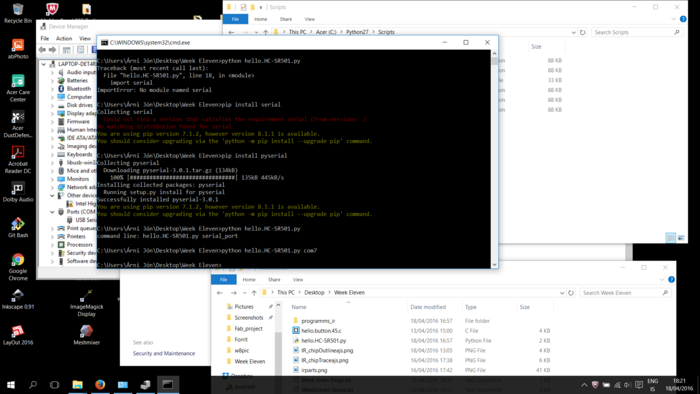Open the Acer DustDefender desktop shortcut

click(x=18, y=124)
